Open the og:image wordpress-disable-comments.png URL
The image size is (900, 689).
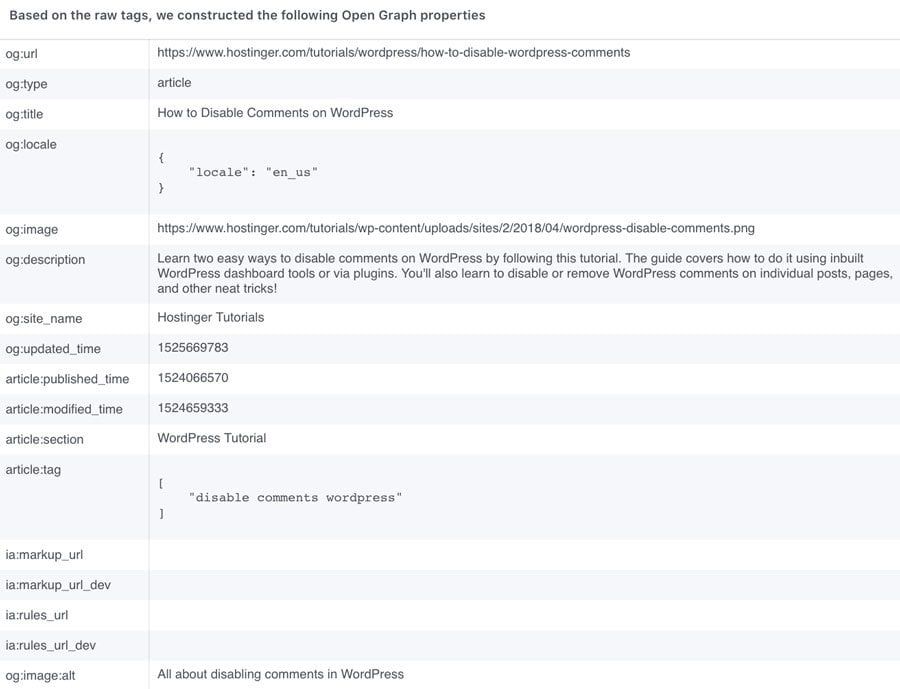(456, 229)
